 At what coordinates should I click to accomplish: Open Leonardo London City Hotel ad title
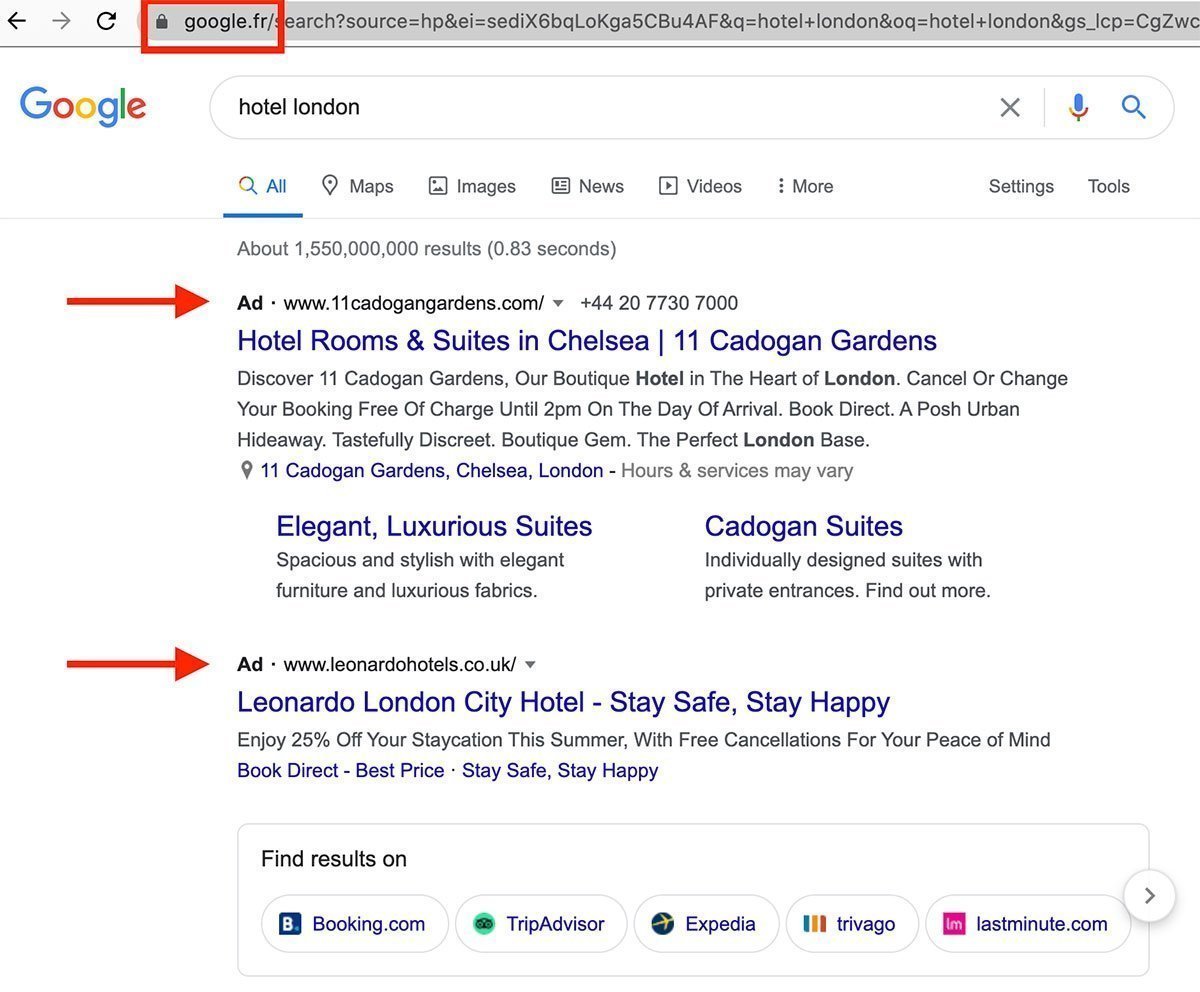563,702
